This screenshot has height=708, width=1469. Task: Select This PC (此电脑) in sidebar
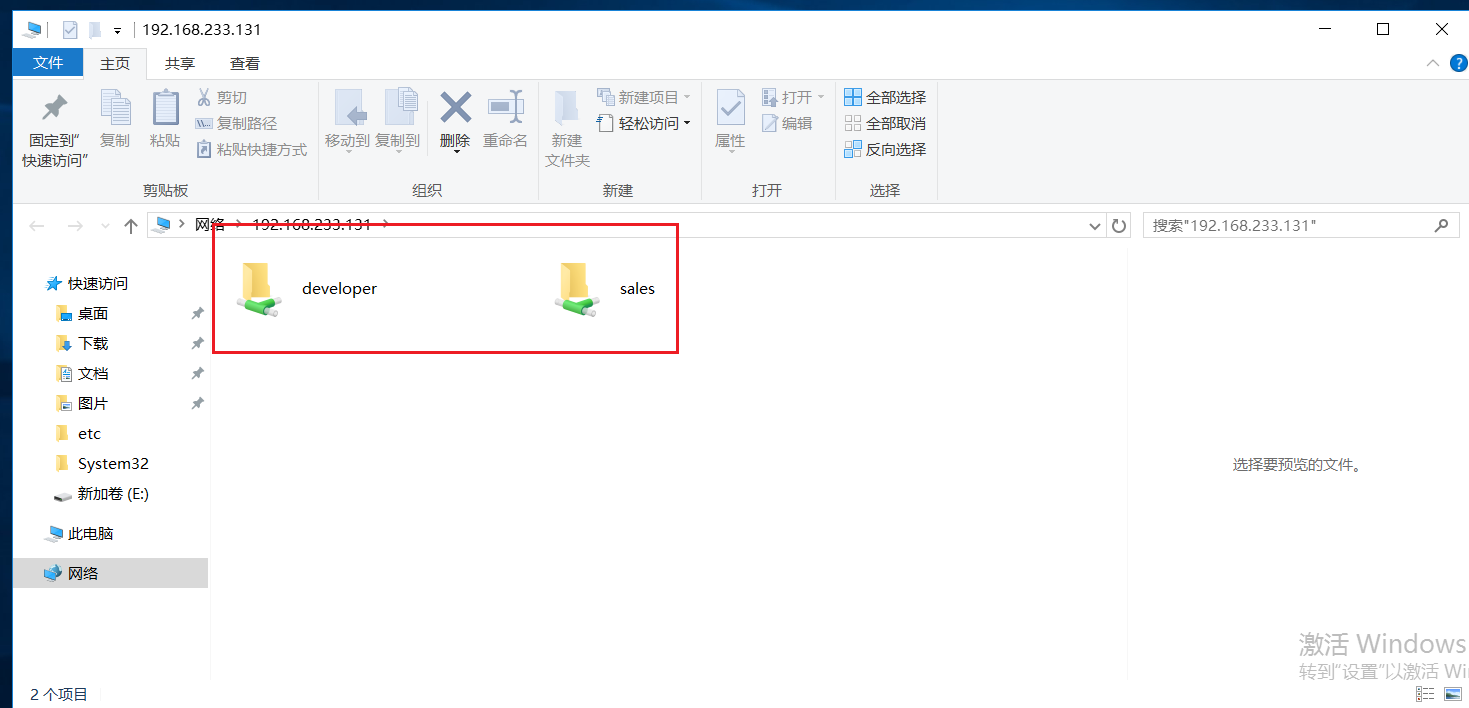[x=80, y=534]
